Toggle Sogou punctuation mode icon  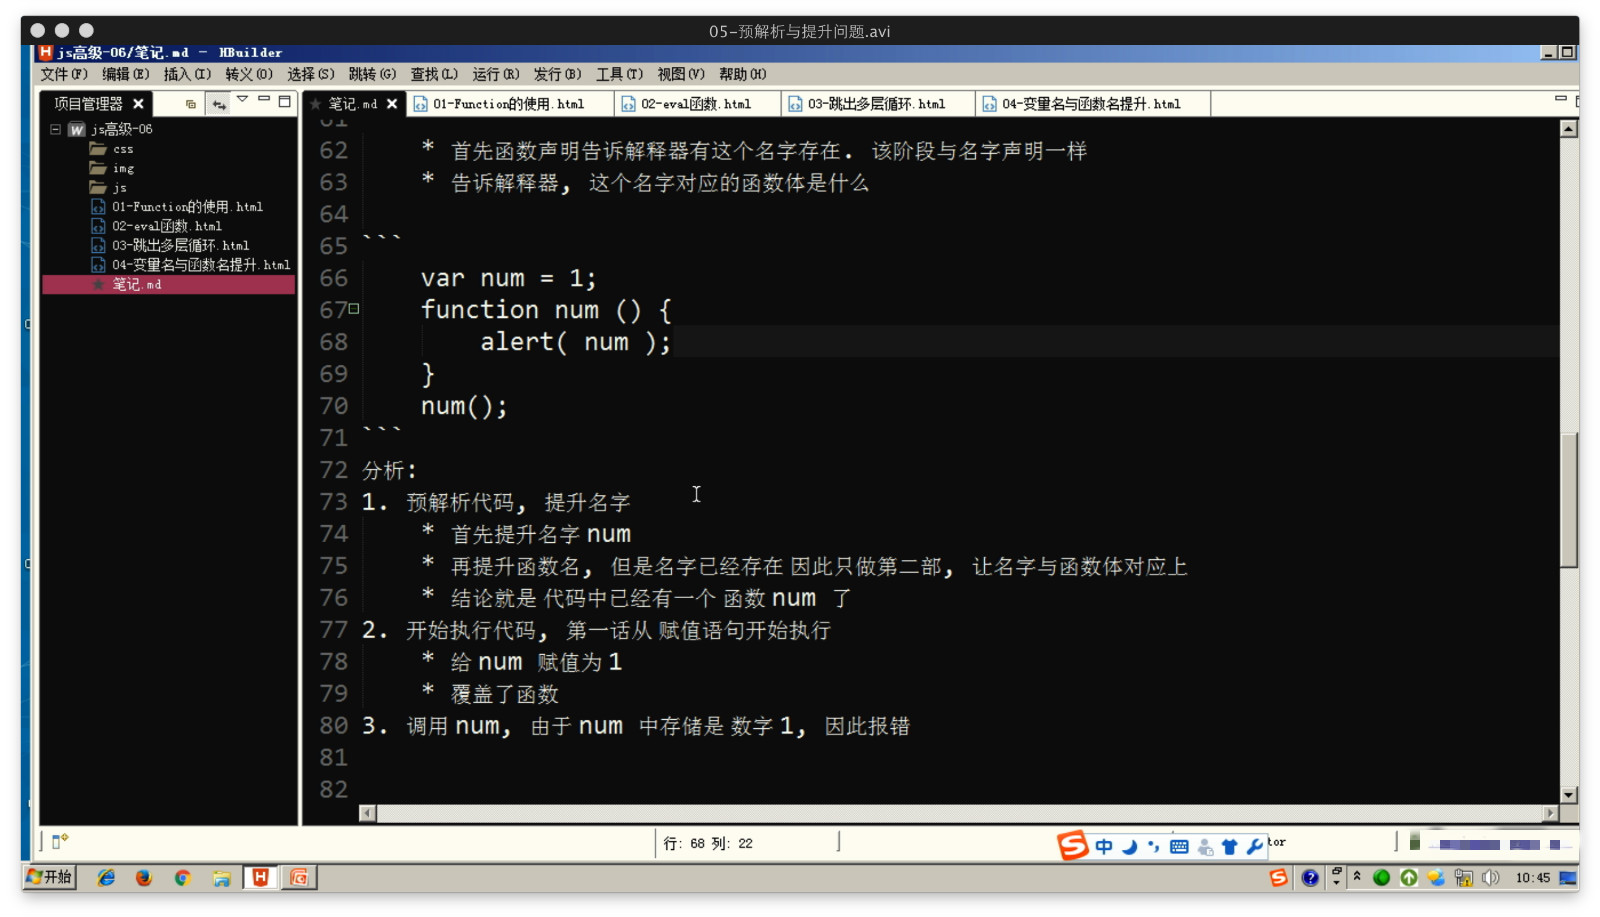click(1154, 846)
